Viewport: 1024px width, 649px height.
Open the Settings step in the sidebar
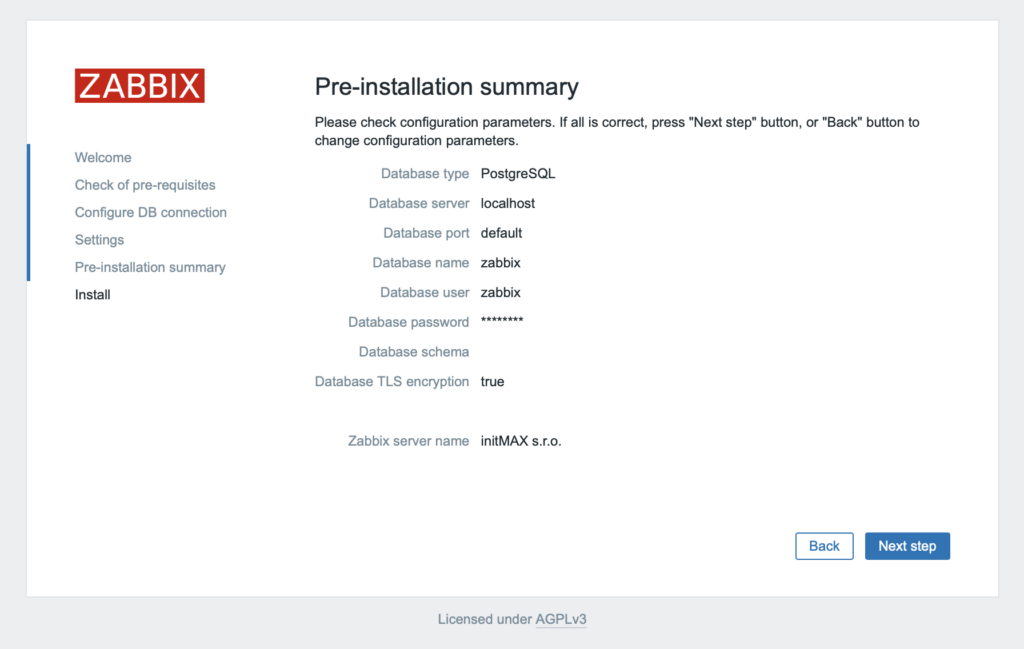click(98, 240)
